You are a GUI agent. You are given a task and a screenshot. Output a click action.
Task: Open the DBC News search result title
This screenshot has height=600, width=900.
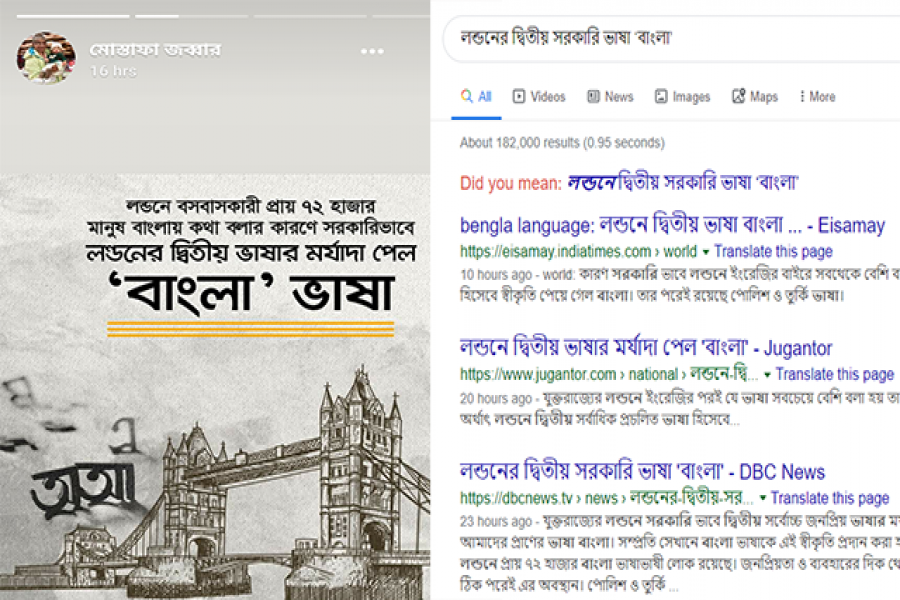pyautogui.click(x=642, y=472)
